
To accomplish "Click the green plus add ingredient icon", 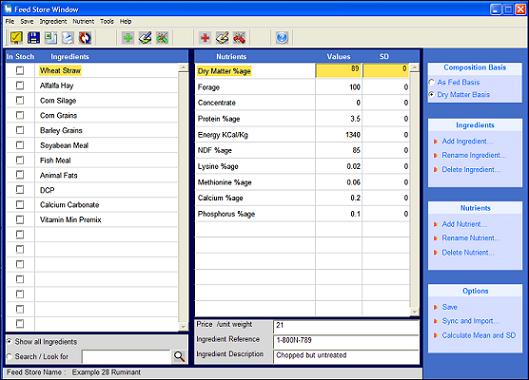I will pos(128,37).
